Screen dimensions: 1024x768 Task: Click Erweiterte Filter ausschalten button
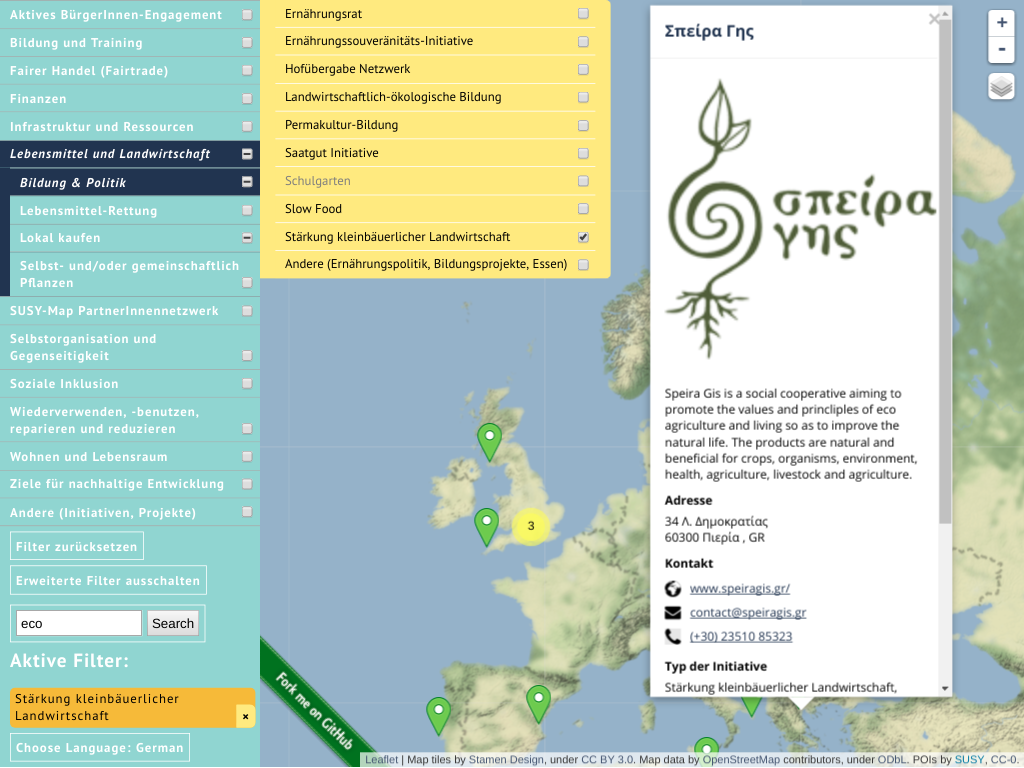108,581
